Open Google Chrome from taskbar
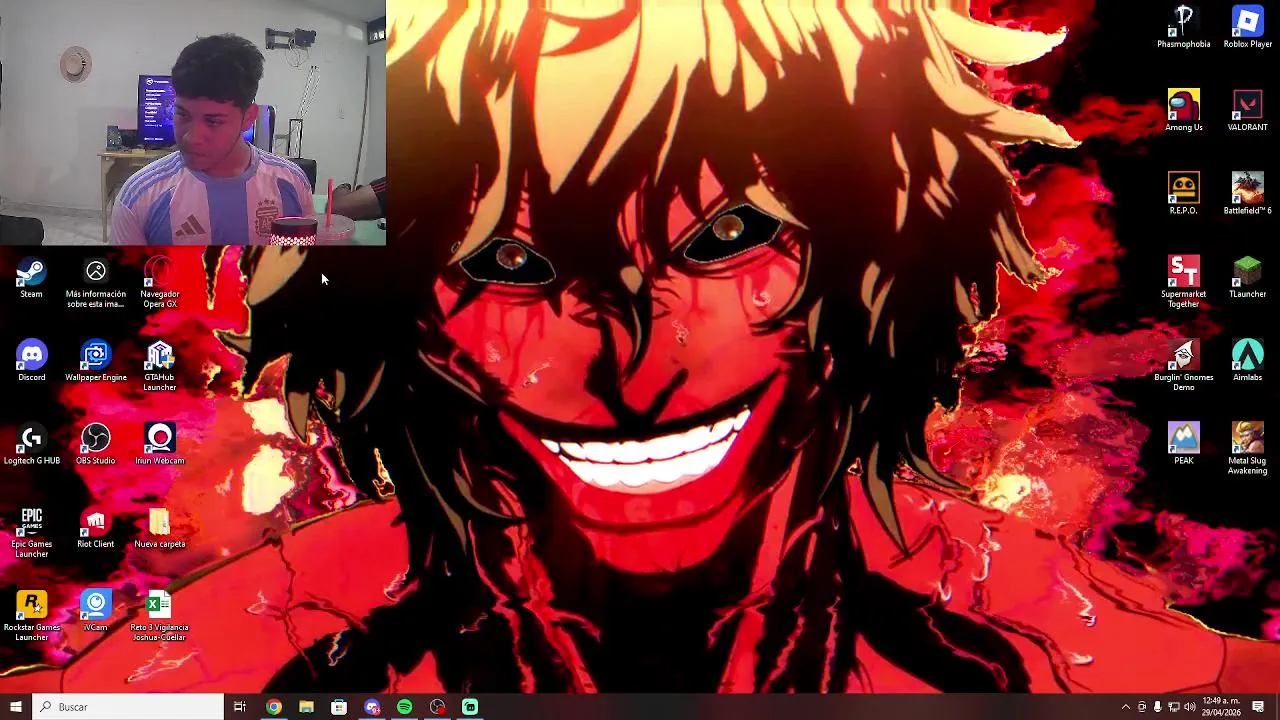 tap(273, 707)
